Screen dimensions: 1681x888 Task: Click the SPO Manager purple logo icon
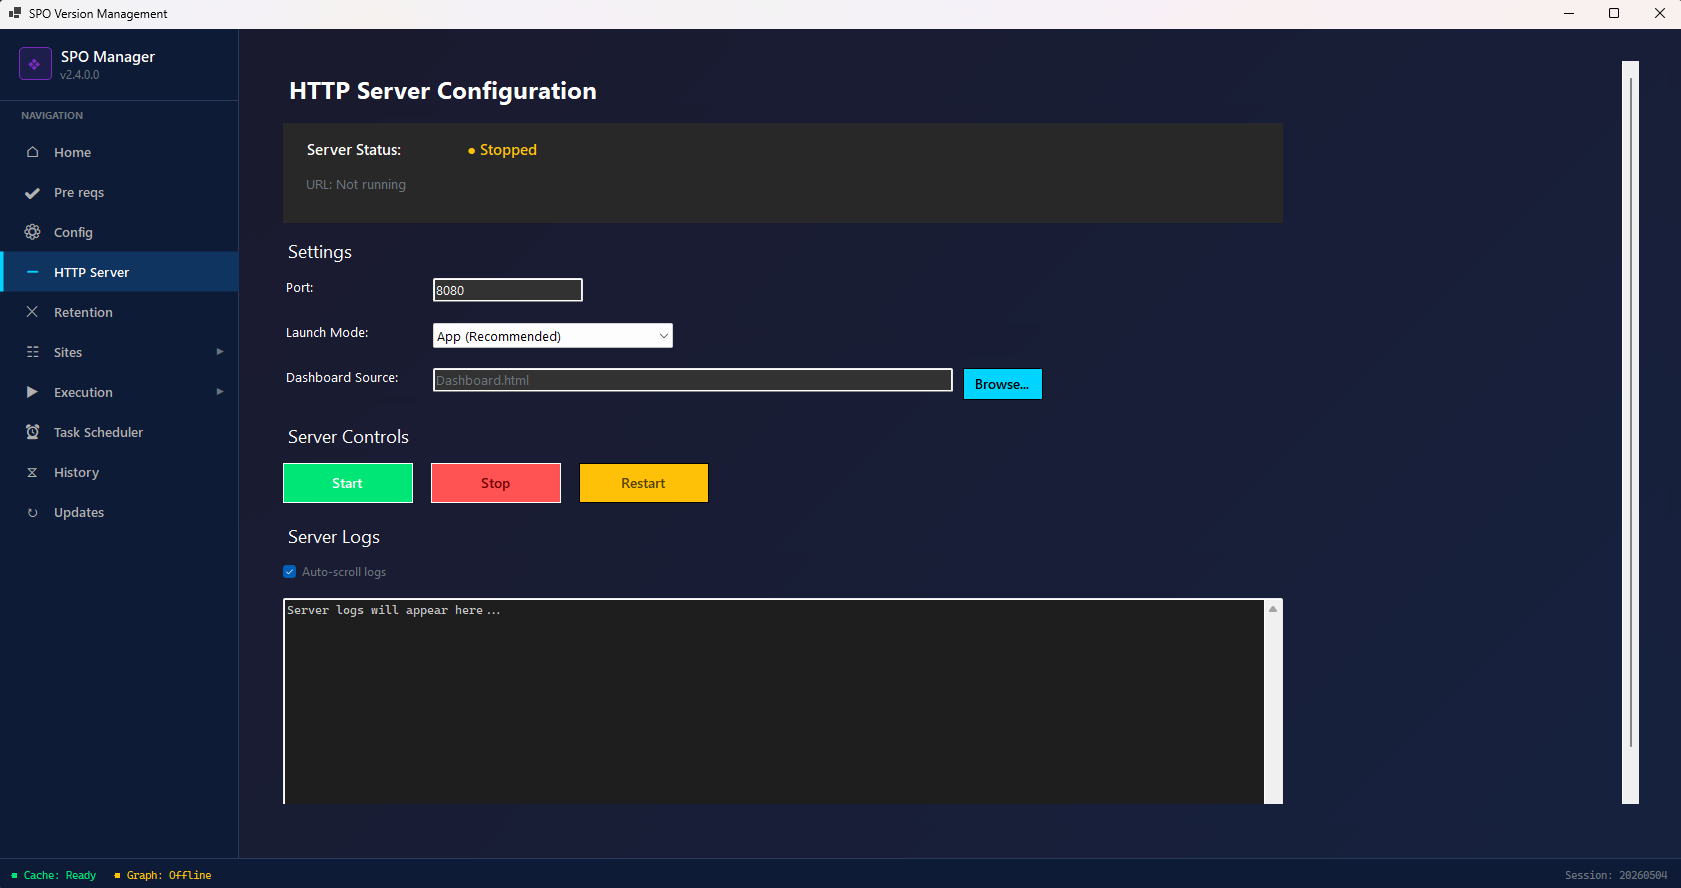click(35, 64)
